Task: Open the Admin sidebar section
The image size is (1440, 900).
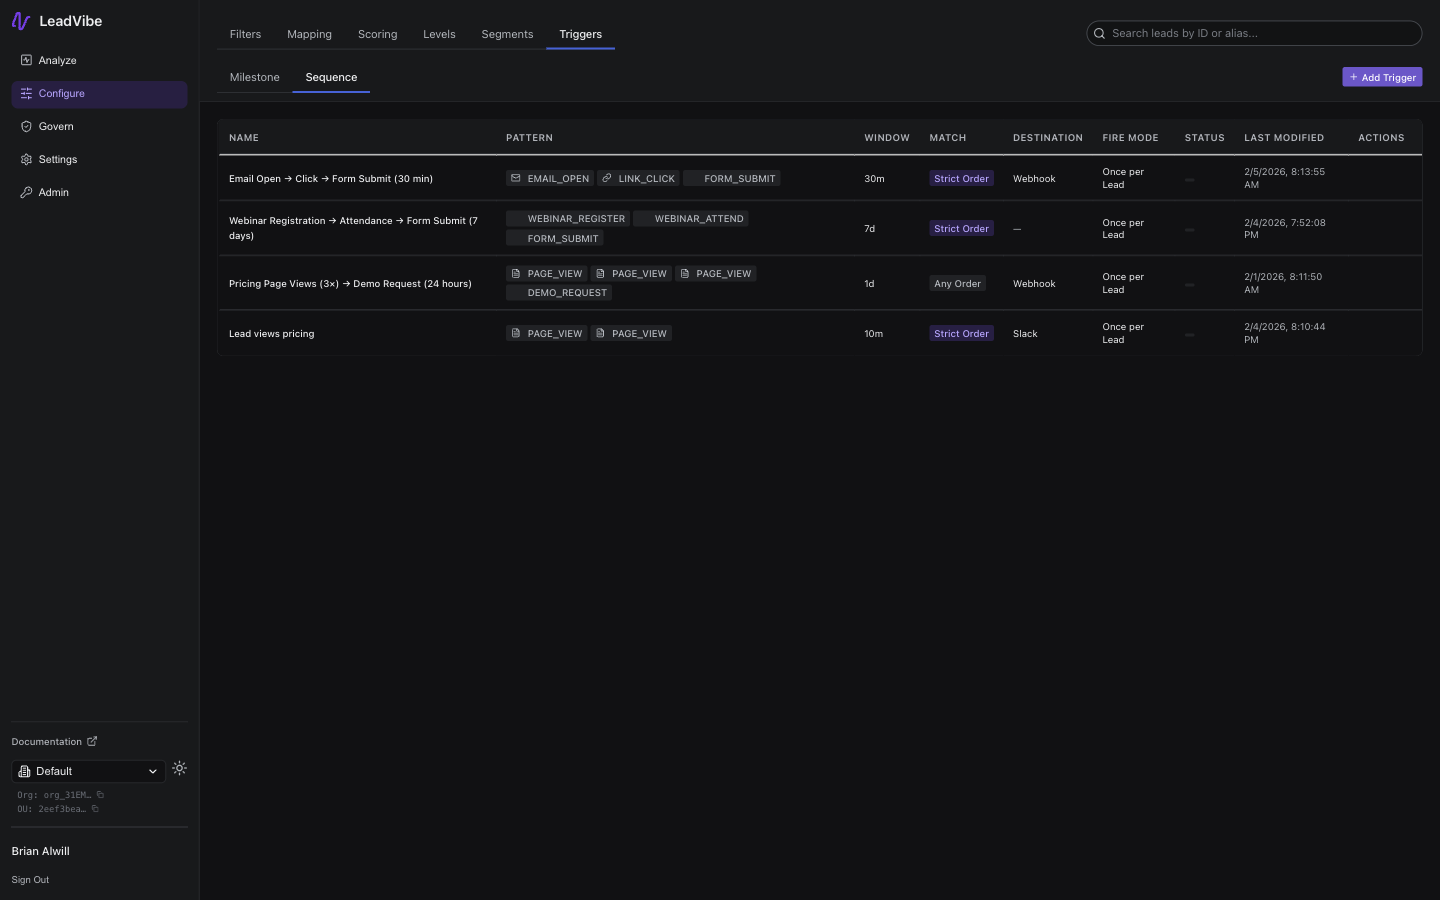Action: click(x=52, y=192)
